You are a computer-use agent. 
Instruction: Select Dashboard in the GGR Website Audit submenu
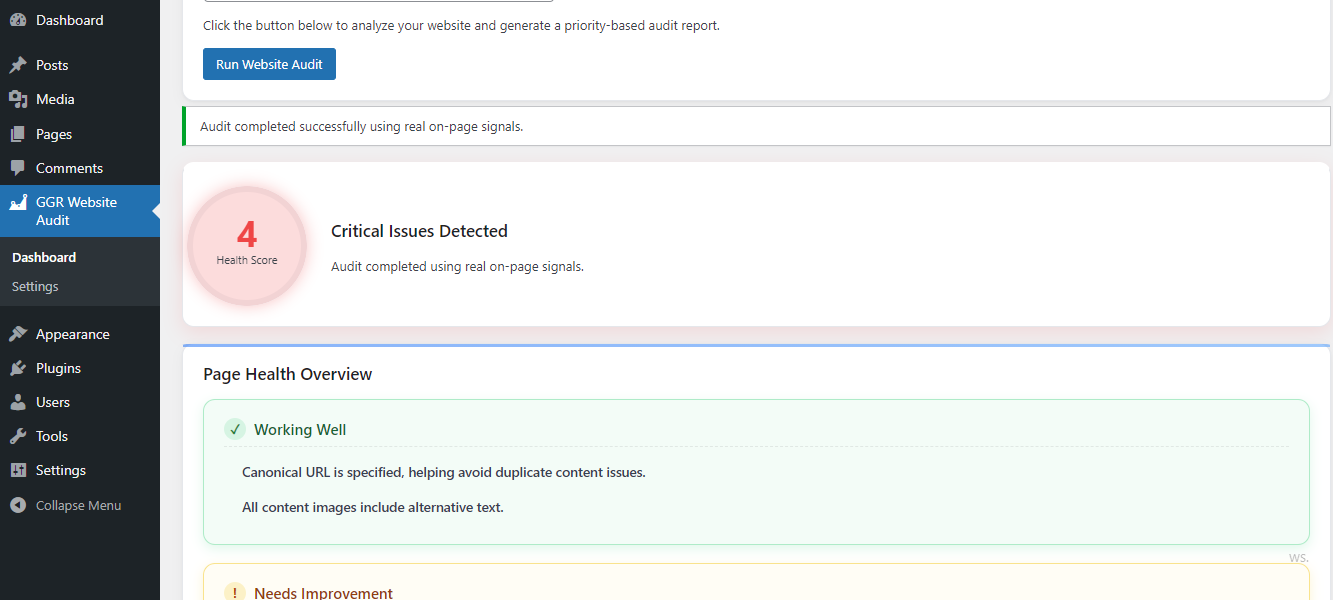tap(43, 257)
